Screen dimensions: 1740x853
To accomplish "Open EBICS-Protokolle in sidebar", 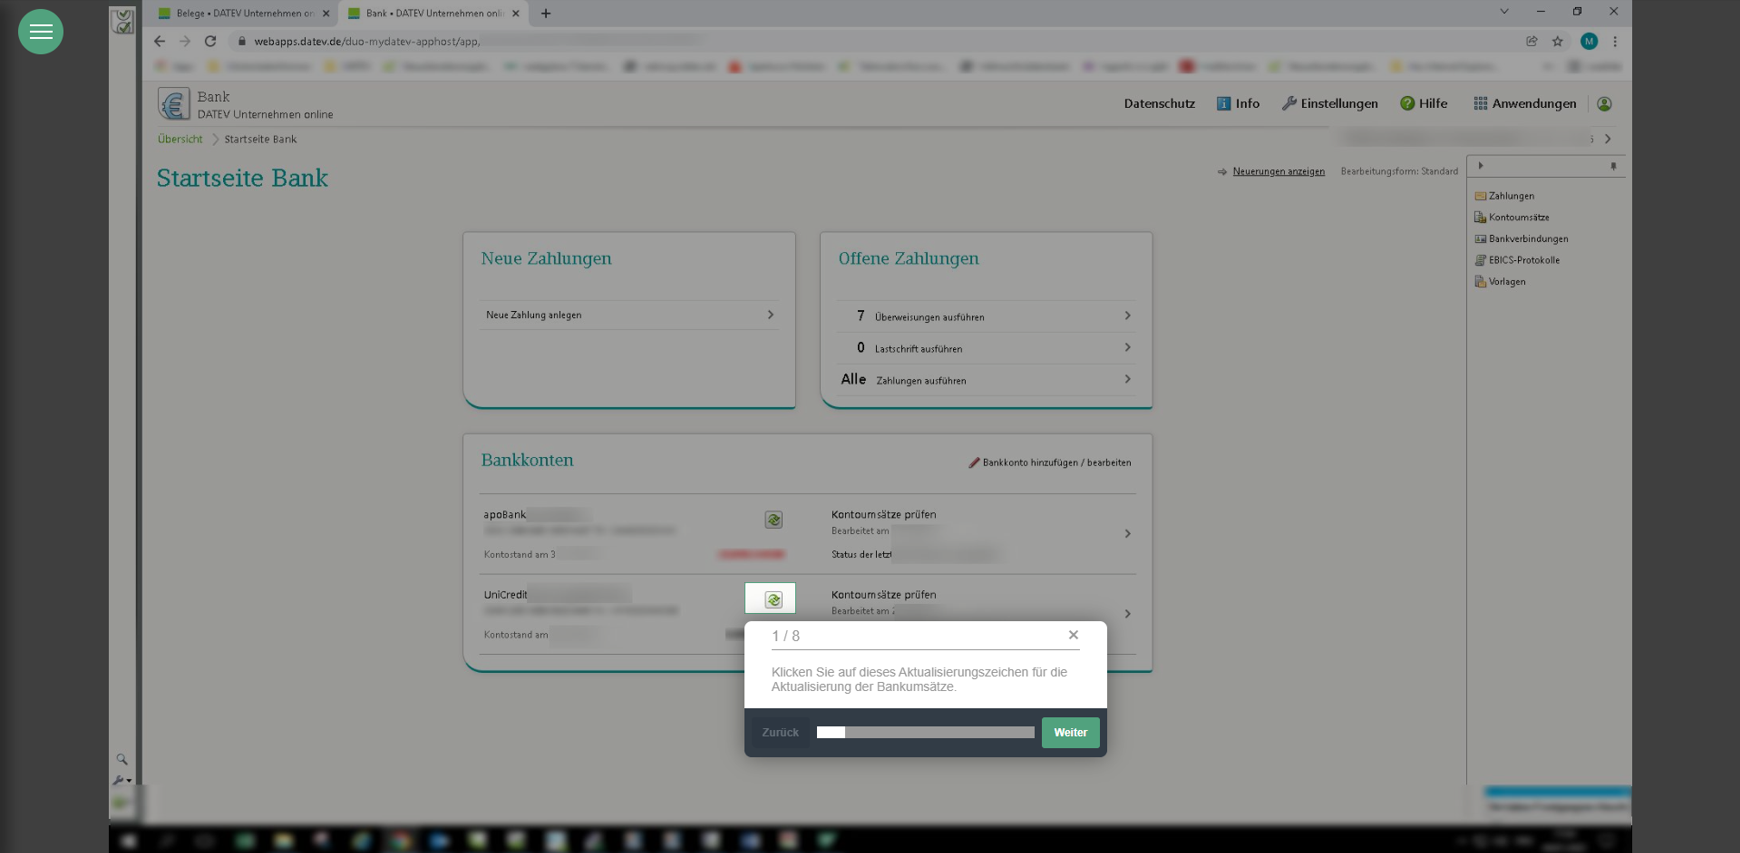I will [x=1523, y=260].
